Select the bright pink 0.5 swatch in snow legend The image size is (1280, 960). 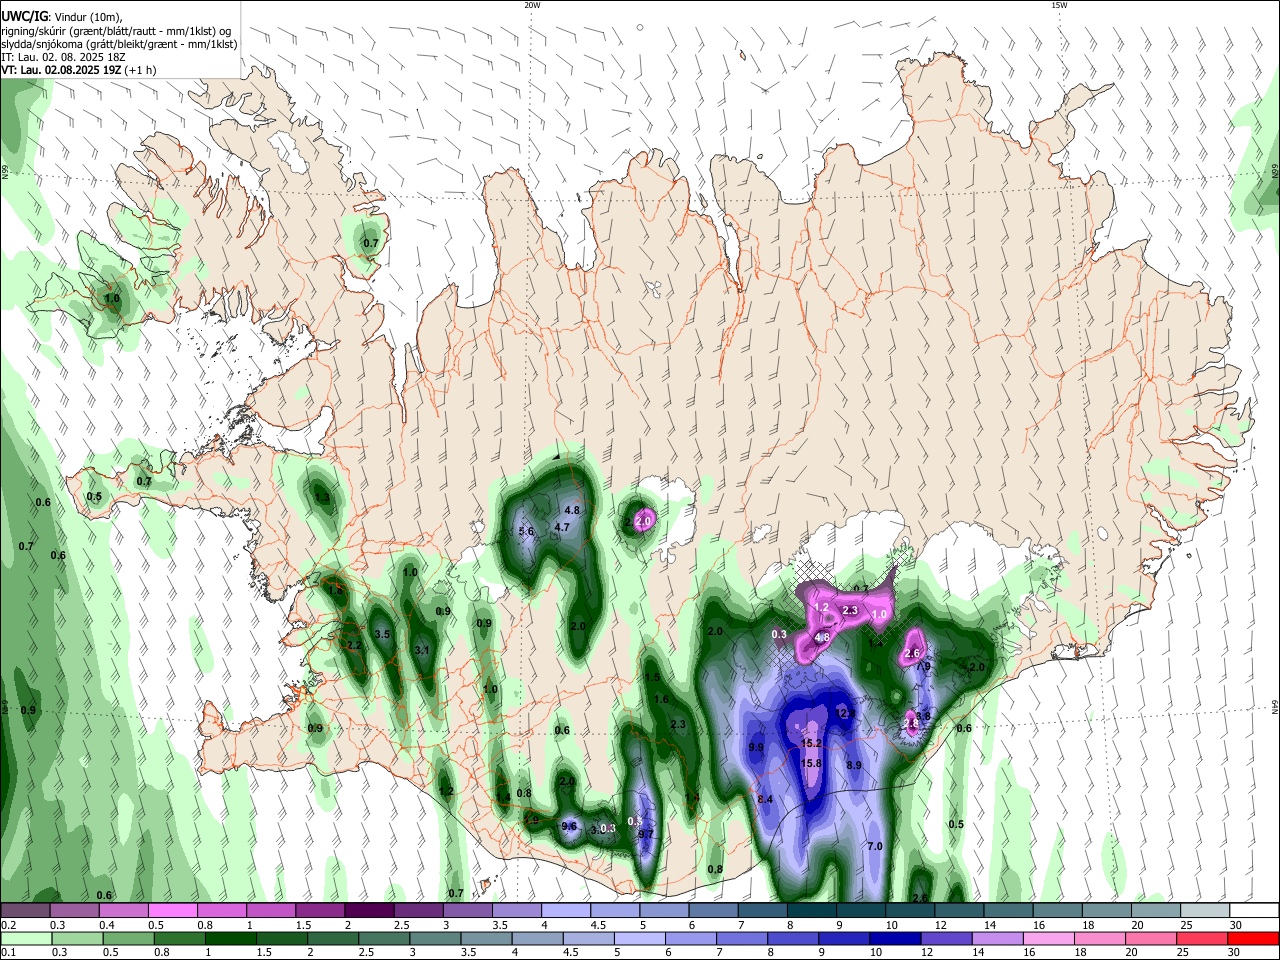(x=172, y=910)
